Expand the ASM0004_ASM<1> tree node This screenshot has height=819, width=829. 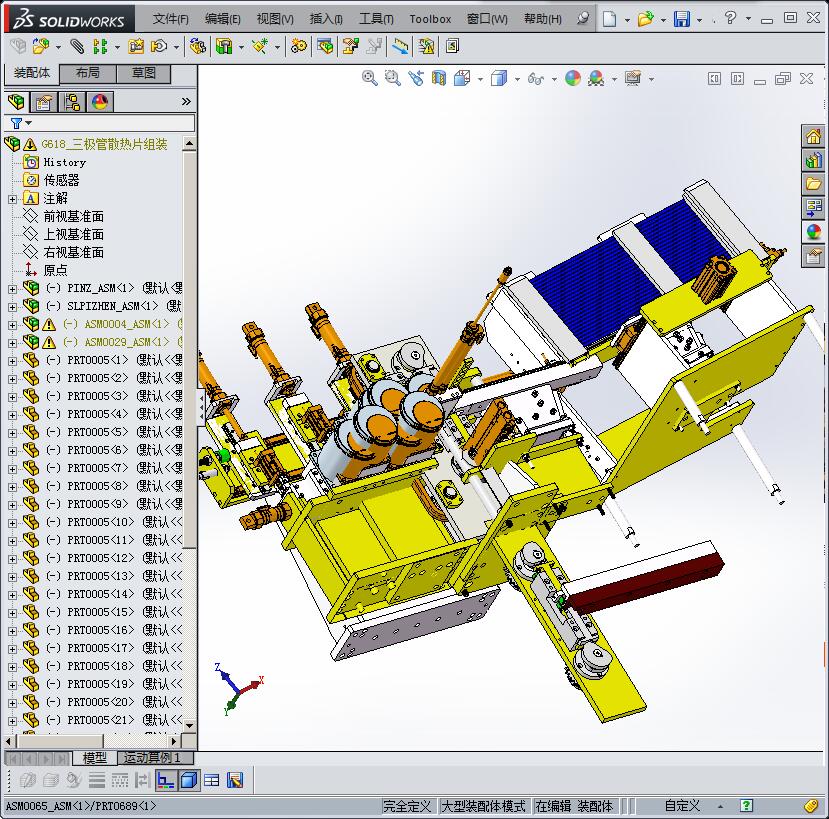coord(12,325)
